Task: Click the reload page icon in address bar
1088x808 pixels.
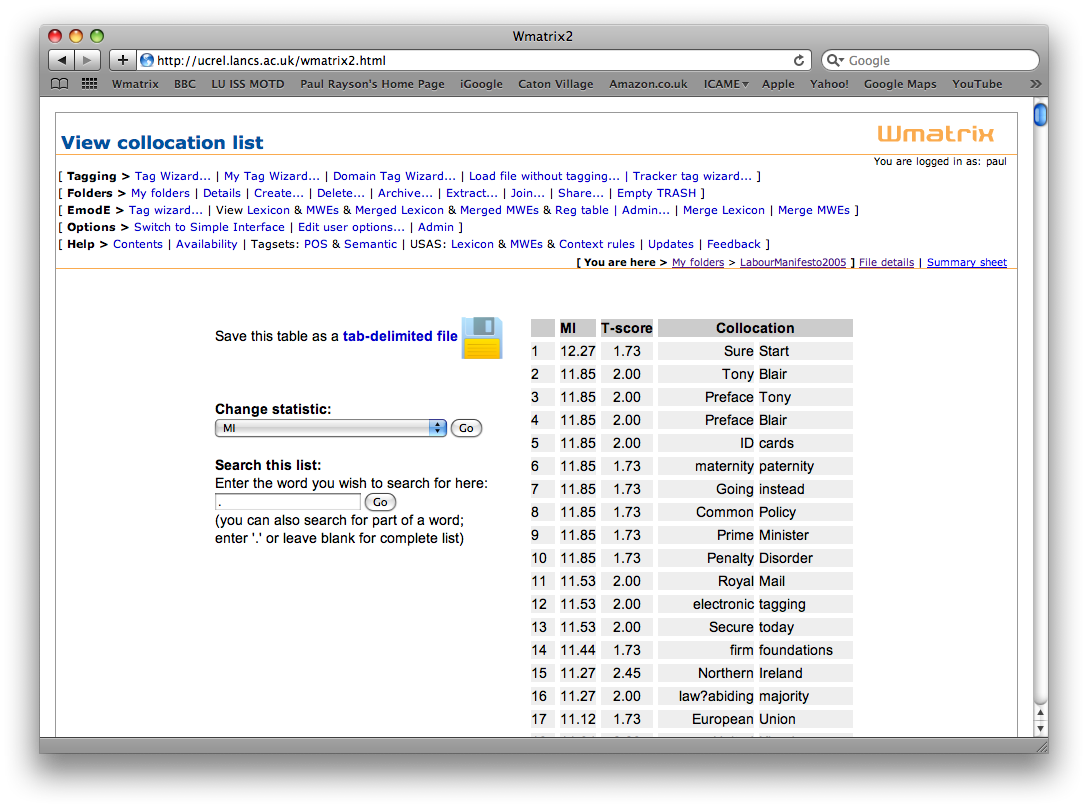Action: coord(799,60)
